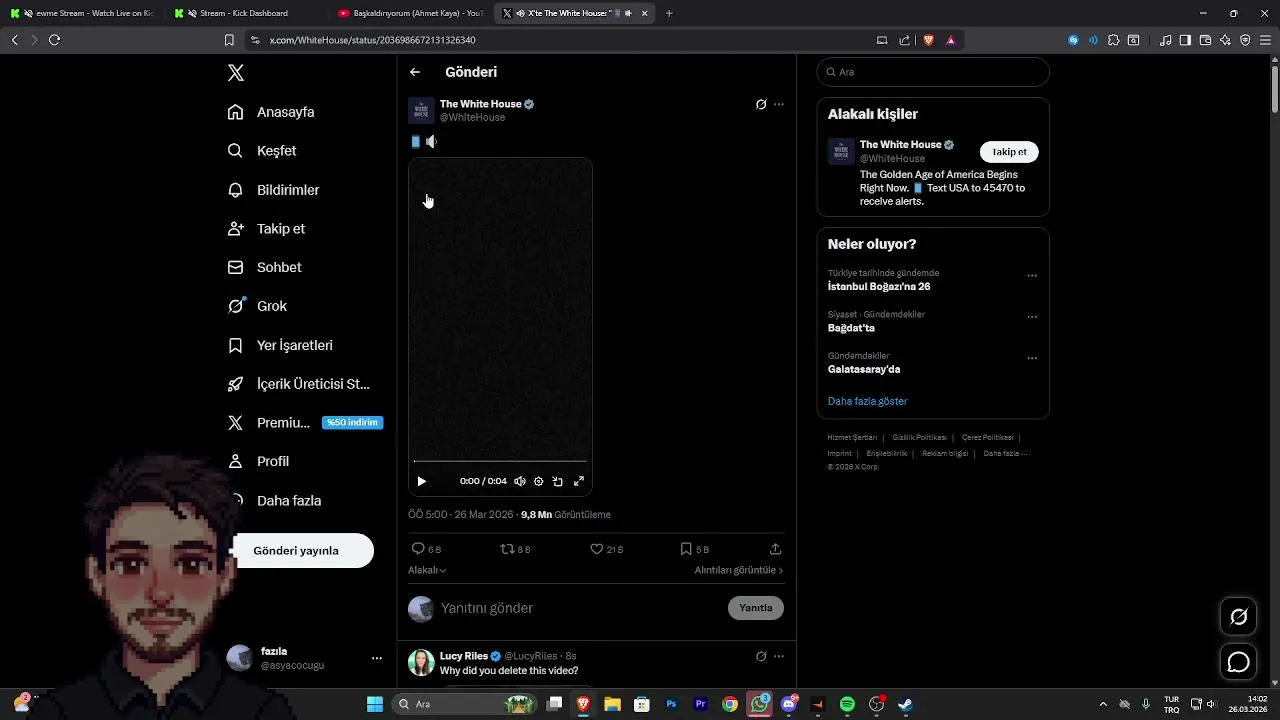Play the video

[x=421, y=481]
